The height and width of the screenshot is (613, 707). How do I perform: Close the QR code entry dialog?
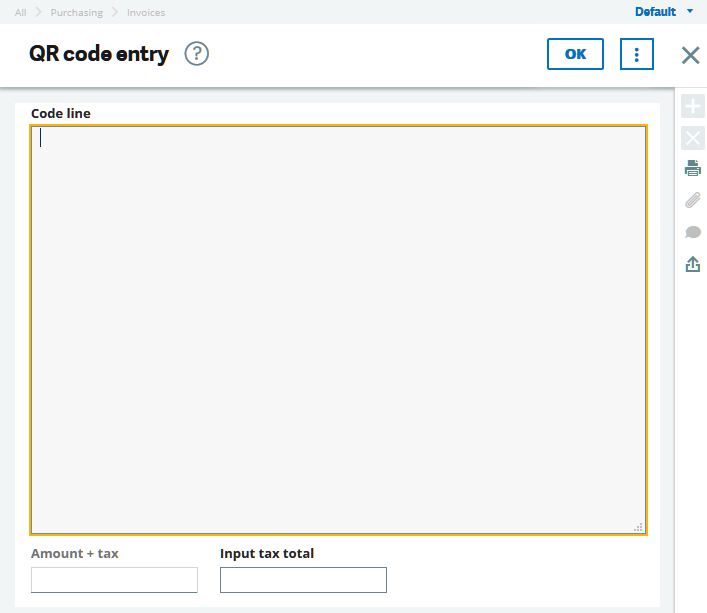(690, 55)
